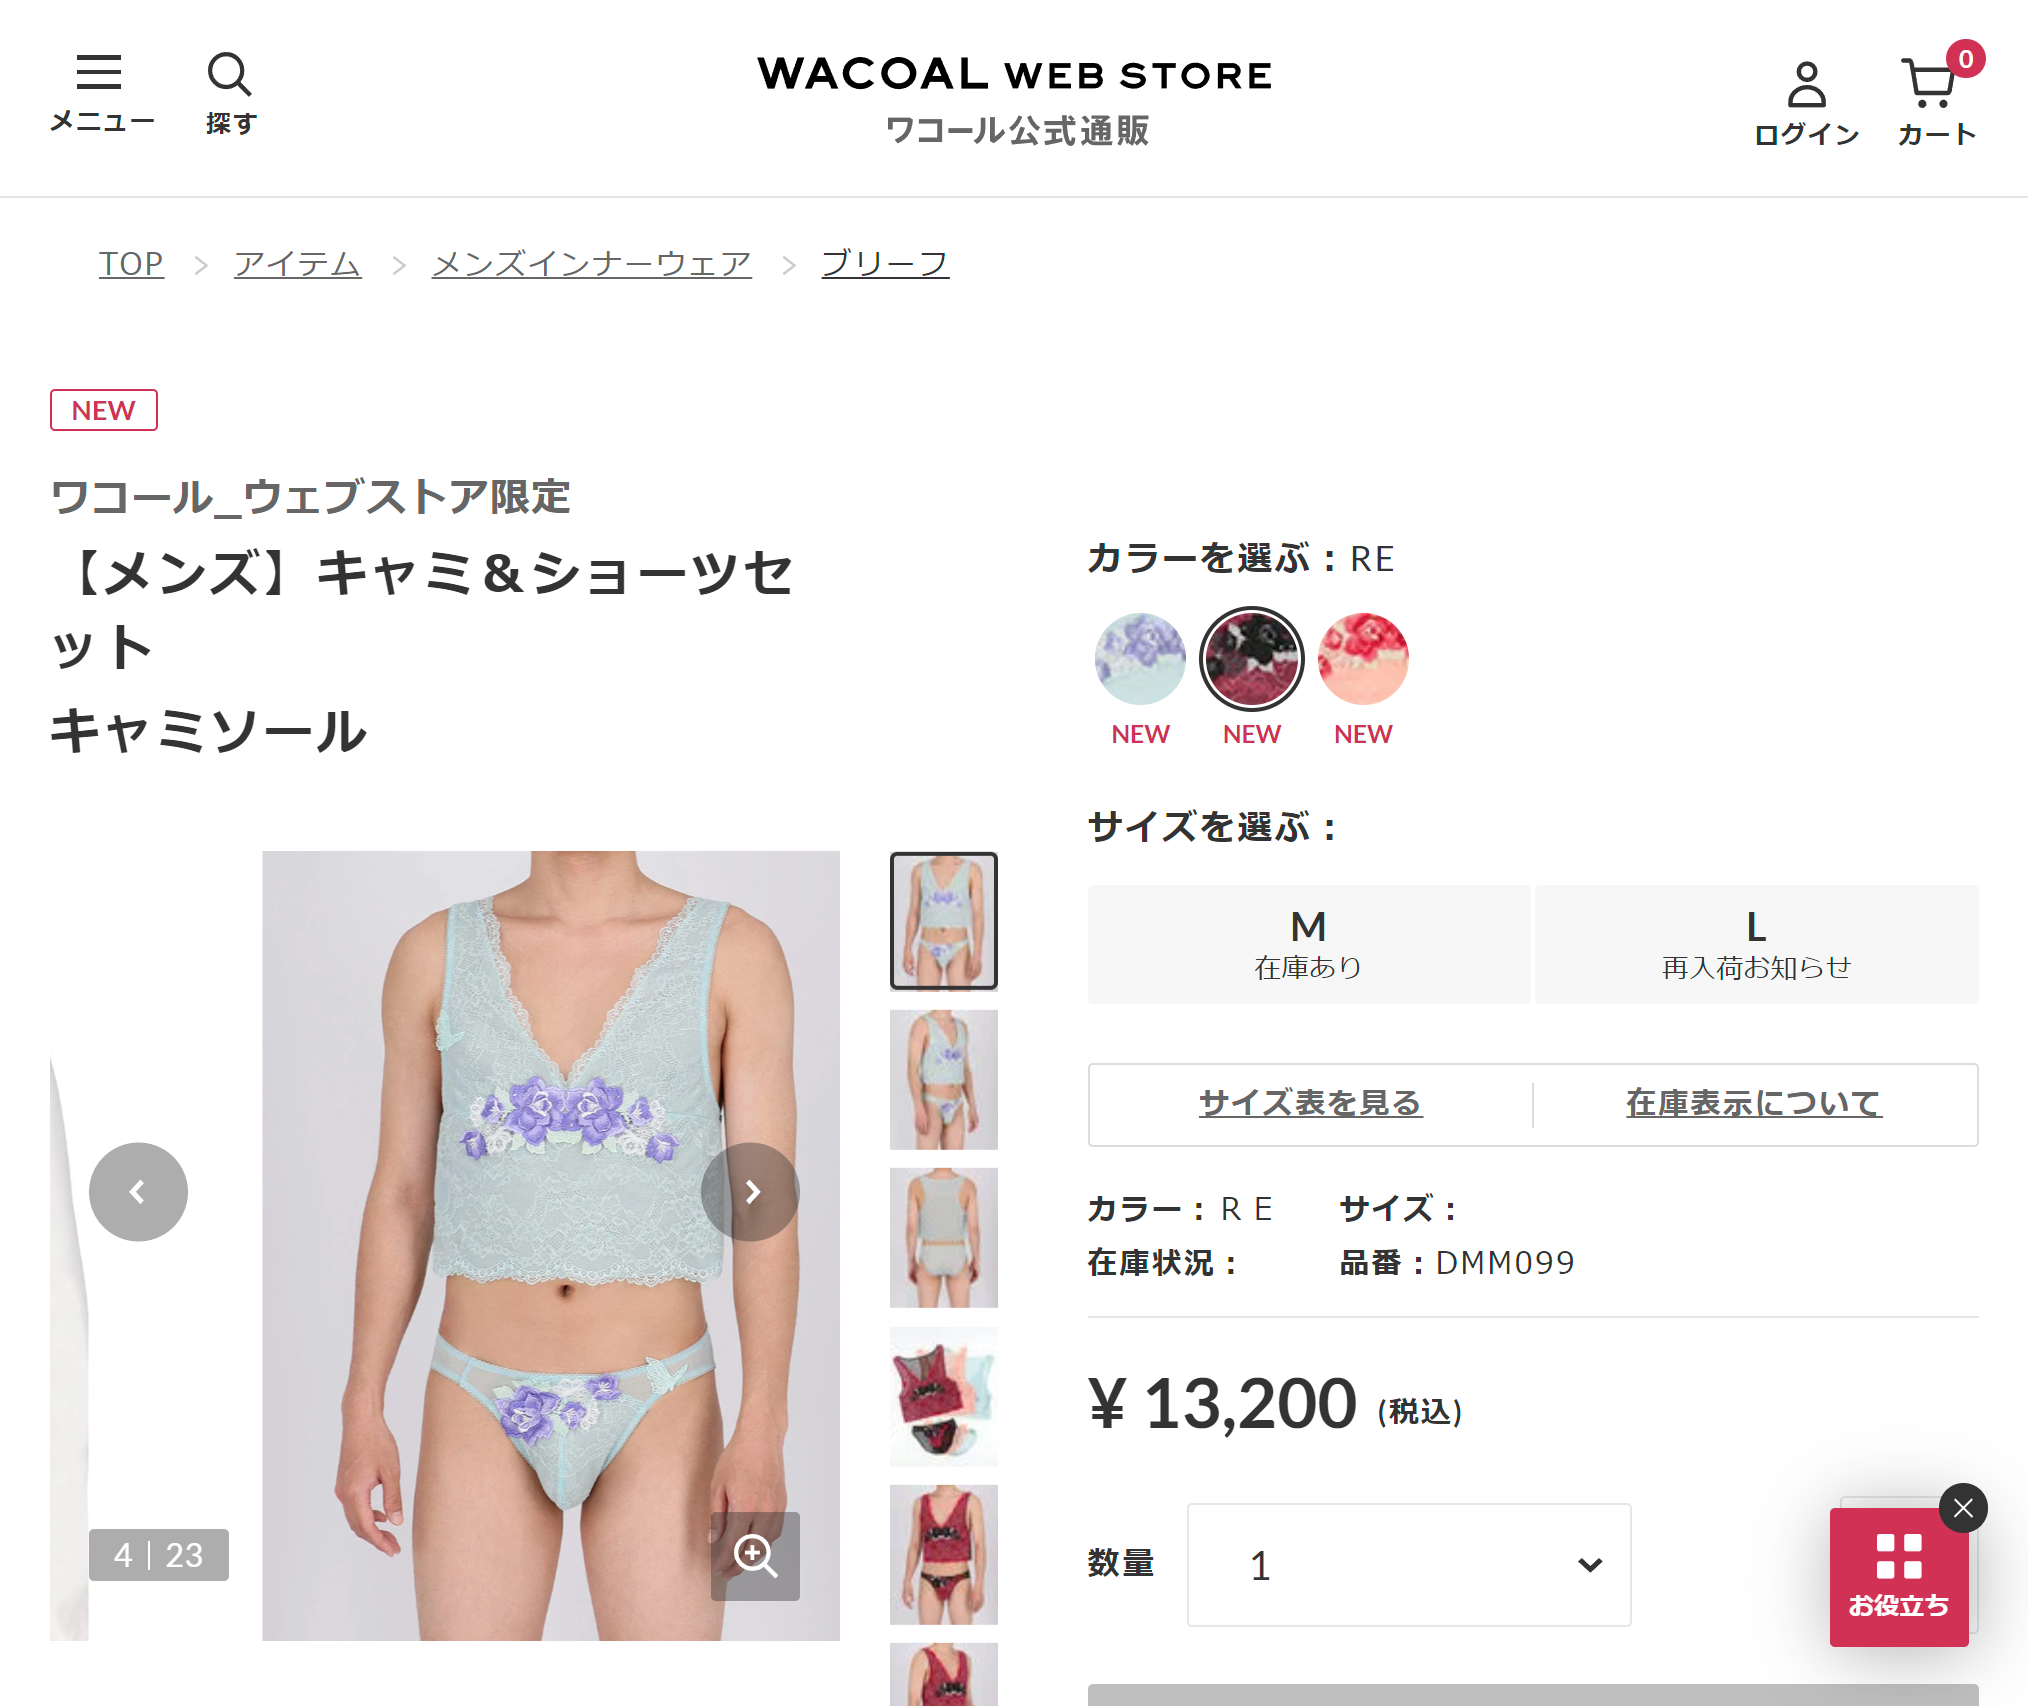Viewport: 2028px width, 1706px height.
Task: Open the ログイン user account icon
Action: click(x=1806, y=103)
